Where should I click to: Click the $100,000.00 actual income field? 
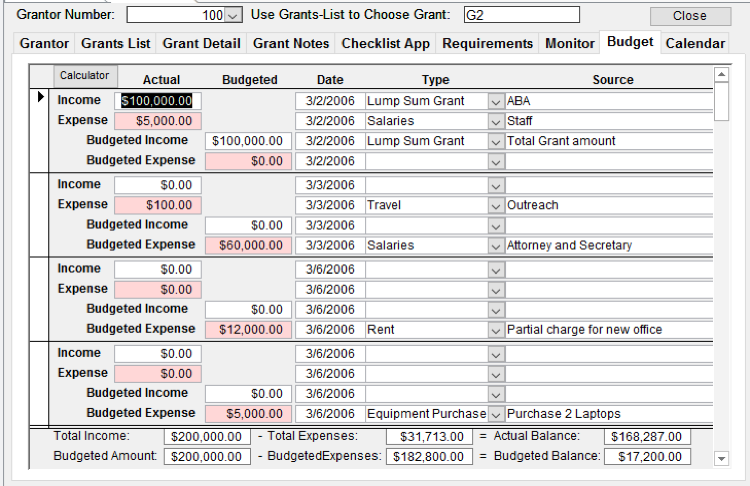[x=158, y=101]
